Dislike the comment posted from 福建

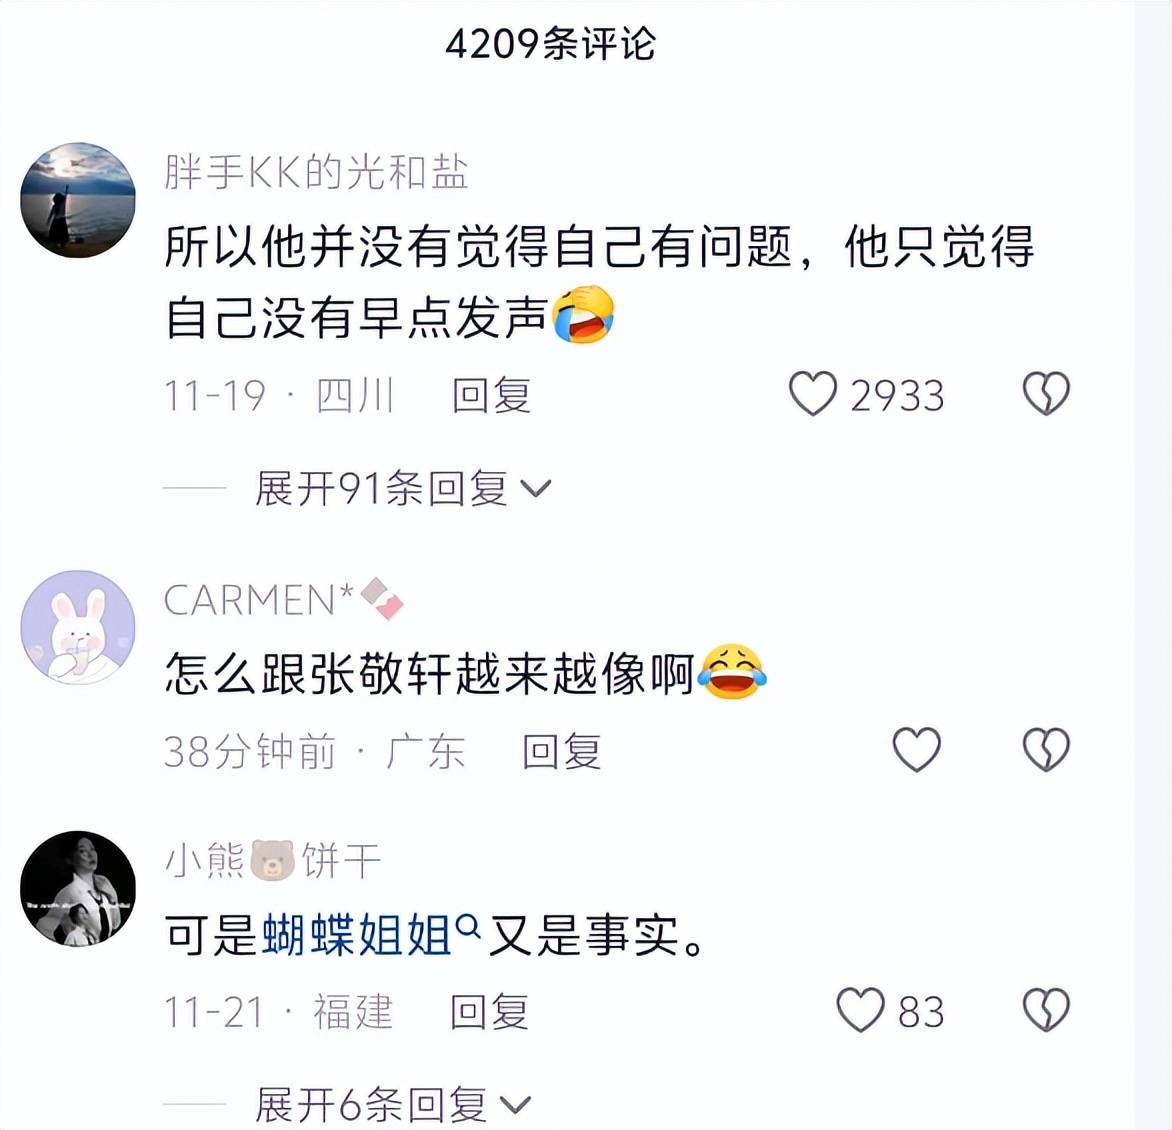(1046, 1010)
